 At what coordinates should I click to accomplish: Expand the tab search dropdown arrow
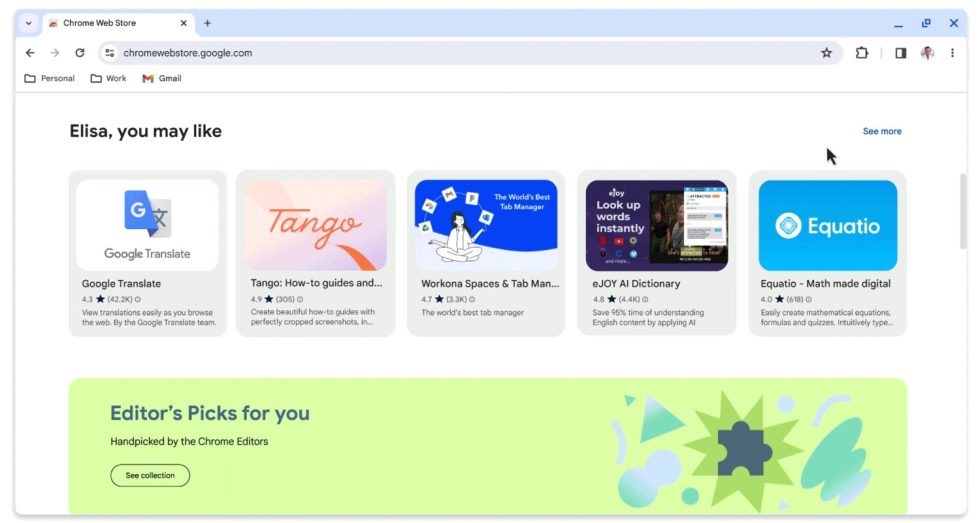pos(28,23)
